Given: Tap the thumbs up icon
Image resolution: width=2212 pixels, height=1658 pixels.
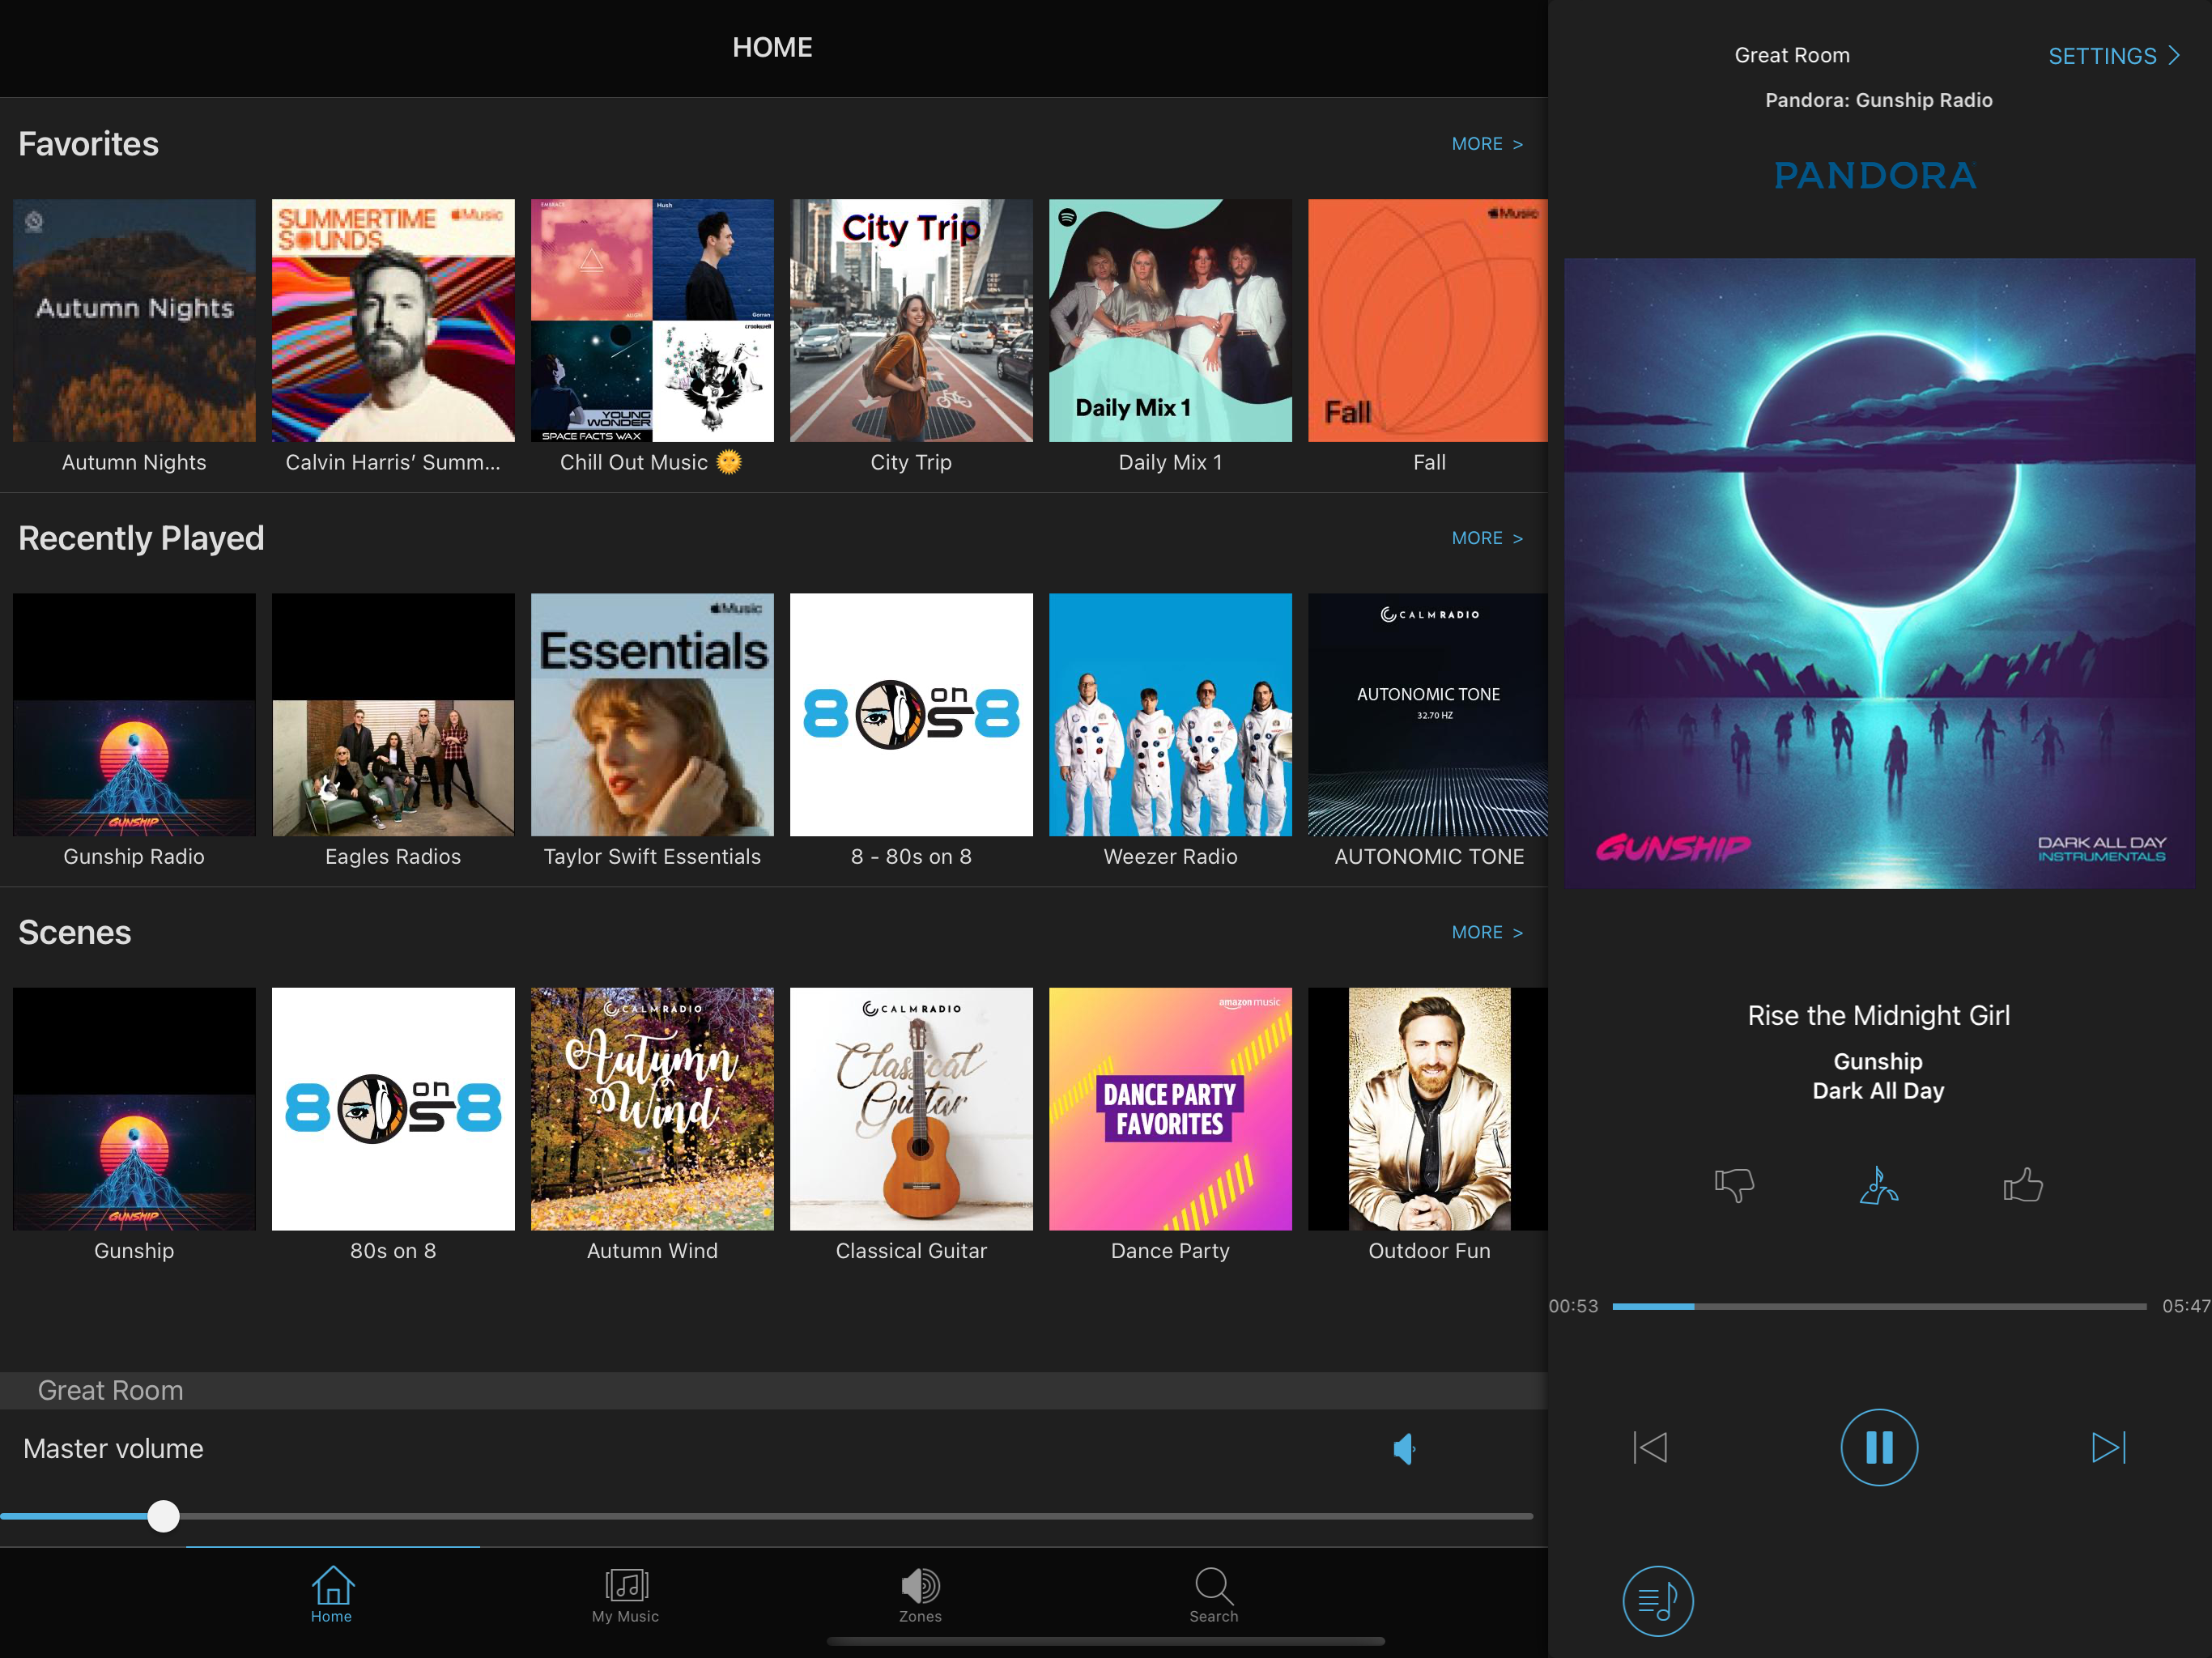Looking at the screenshot, I should tap(2022, 1185).
